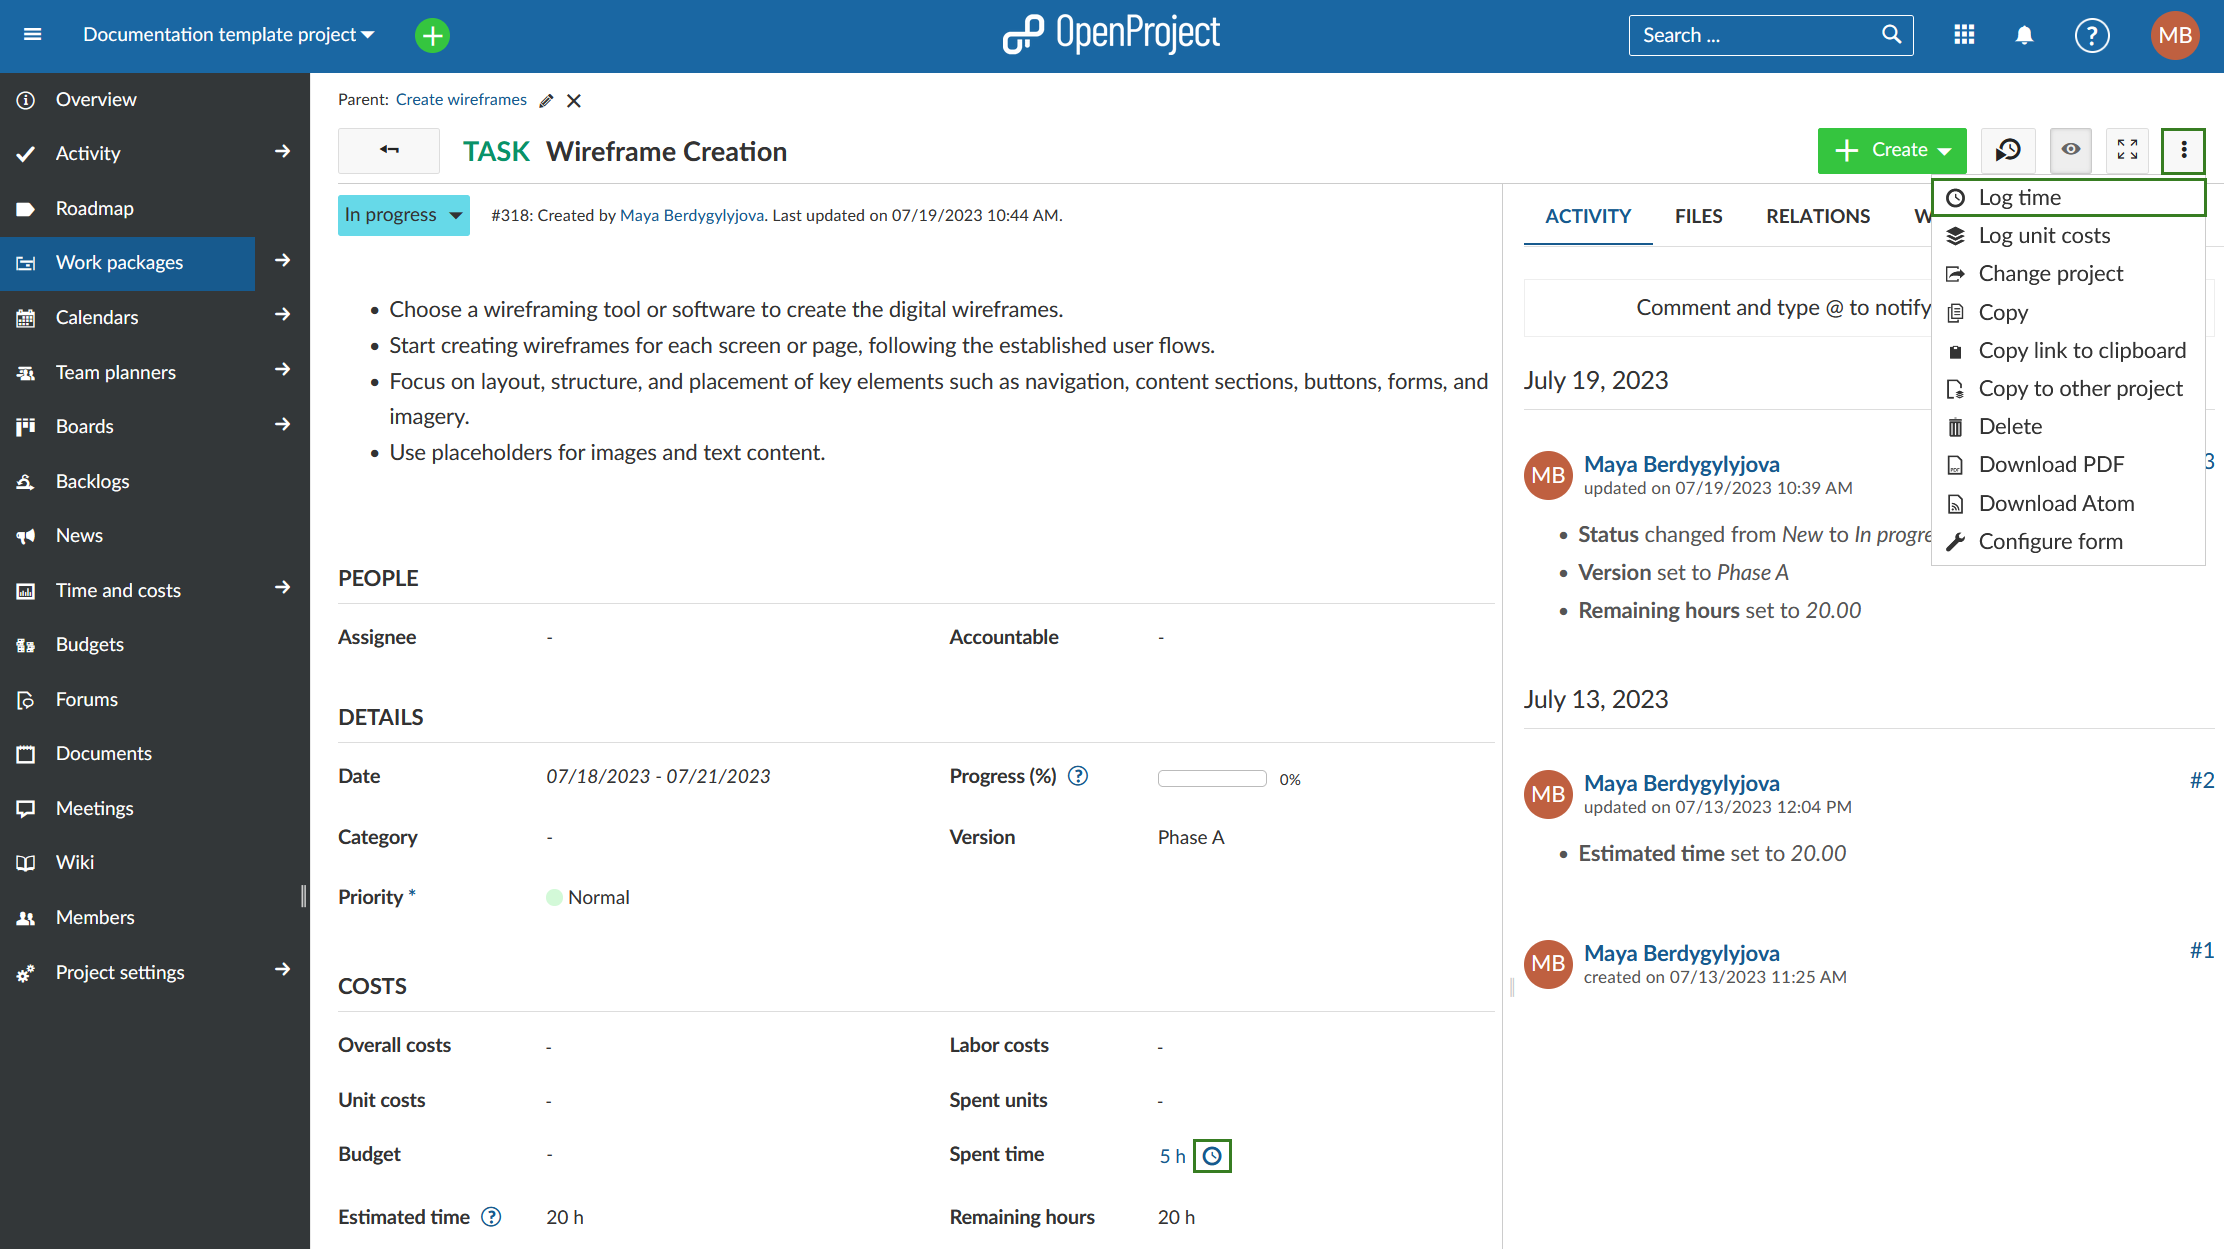Click the fullscreen expand icon
This screenshot has height=1249, width=2224.
point(2128,150)
